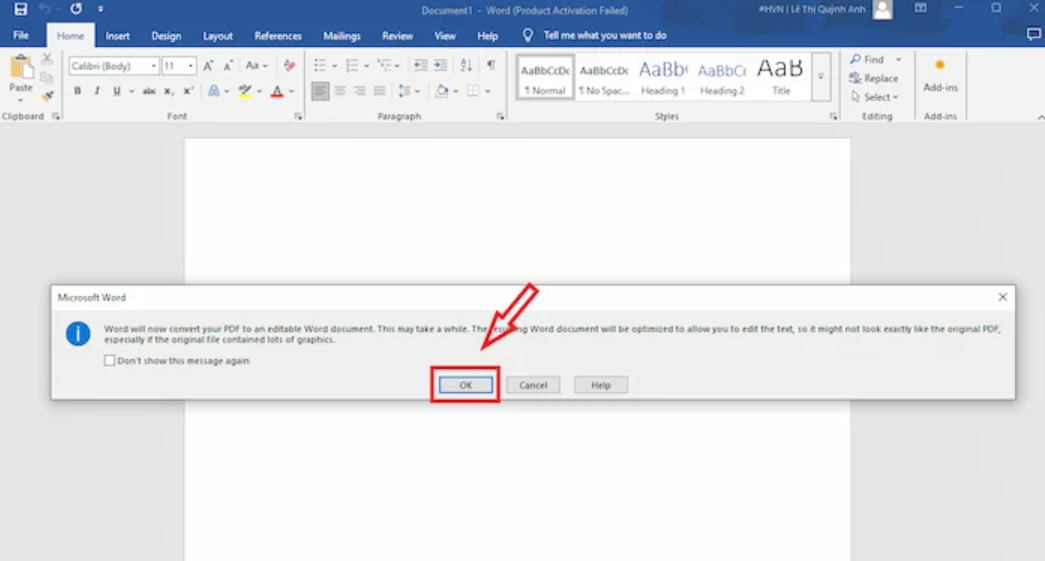Image resolution: width=1045 pixels, height=561 pixels.
Task: Open the File tab
Action: tap(21, 35)
